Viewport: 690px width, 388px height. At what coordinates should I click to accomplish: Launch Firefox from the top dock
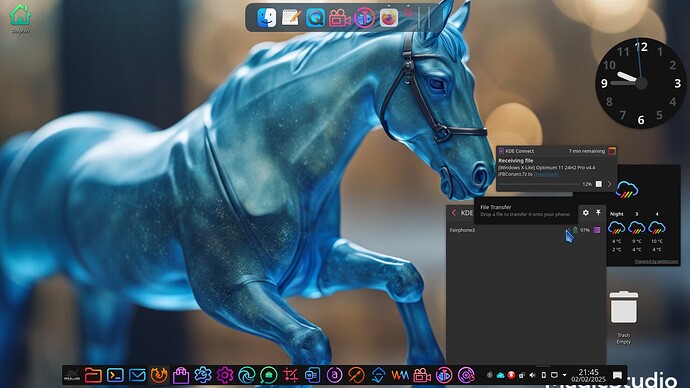(389, 18)
